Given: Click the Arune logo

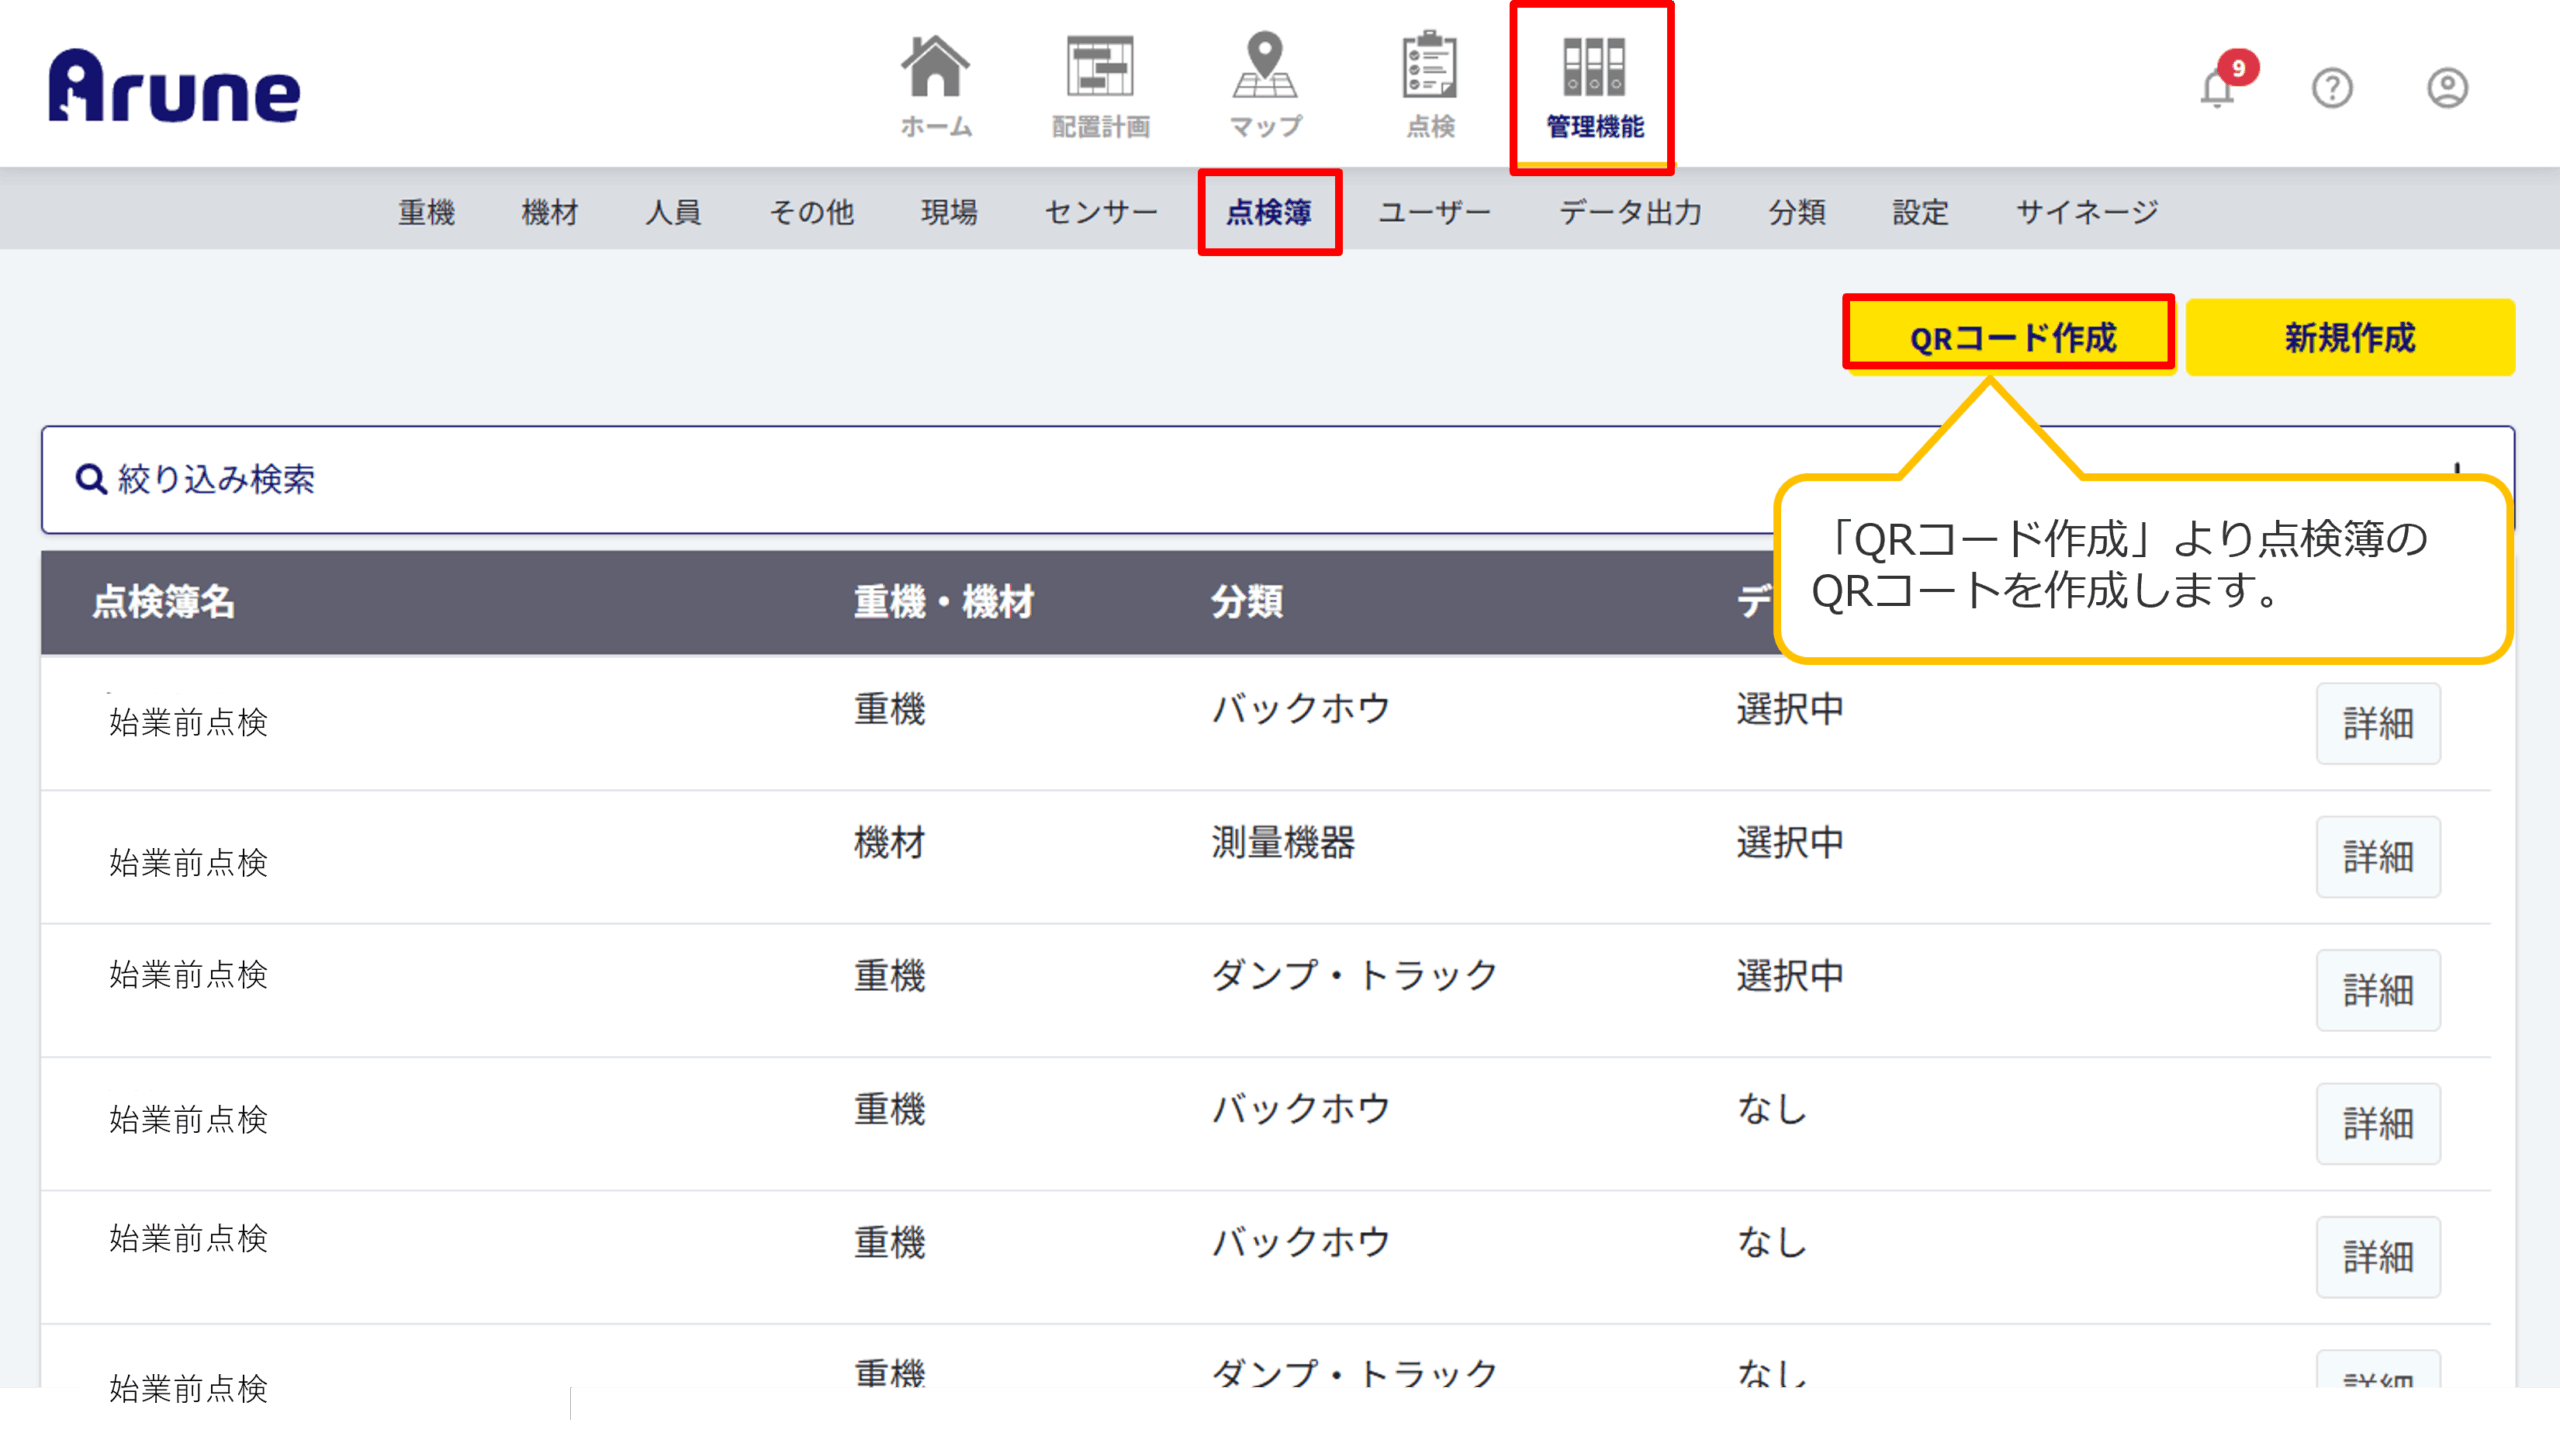Looking at the screenshot, I should (174, 87).
